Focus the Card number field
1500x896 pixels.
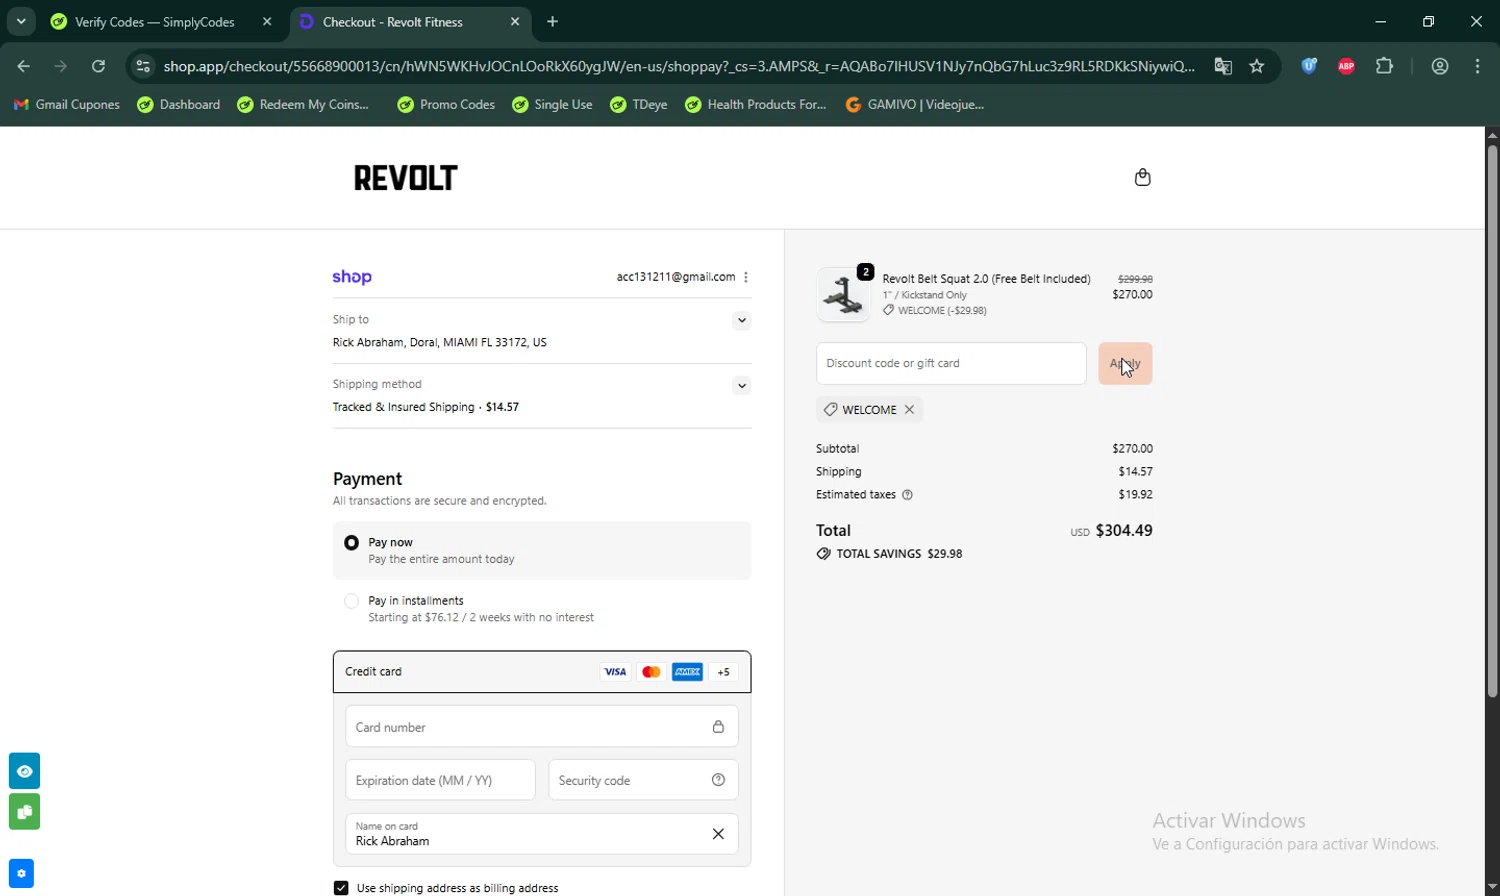542,727
